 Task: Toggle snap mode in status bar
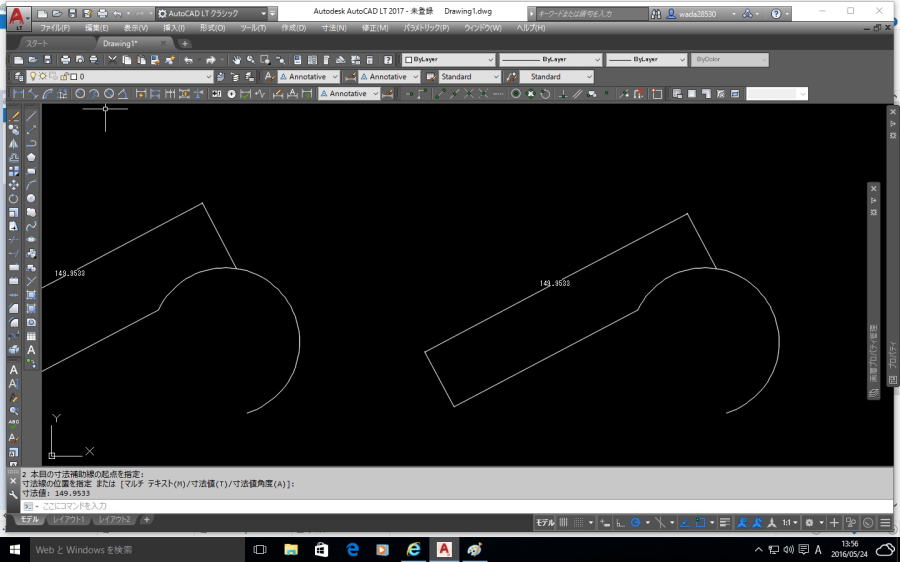point(579,522)
